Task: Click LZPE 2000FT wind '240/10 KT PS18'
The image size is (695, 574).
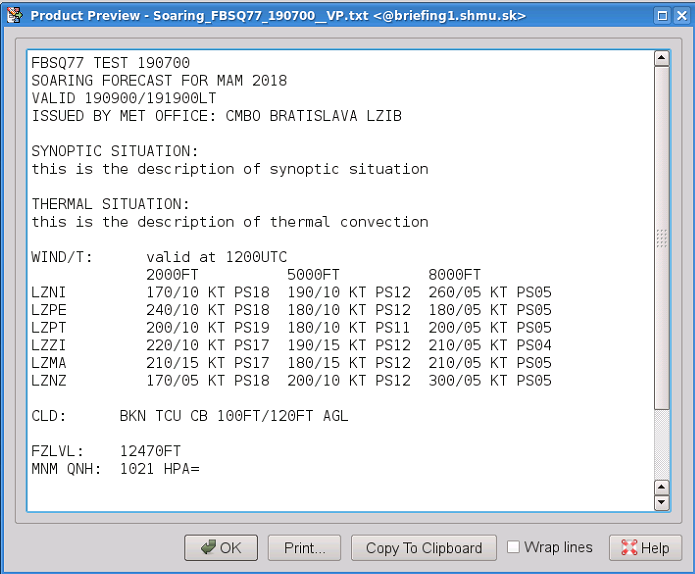Action: tap(208, 310)
